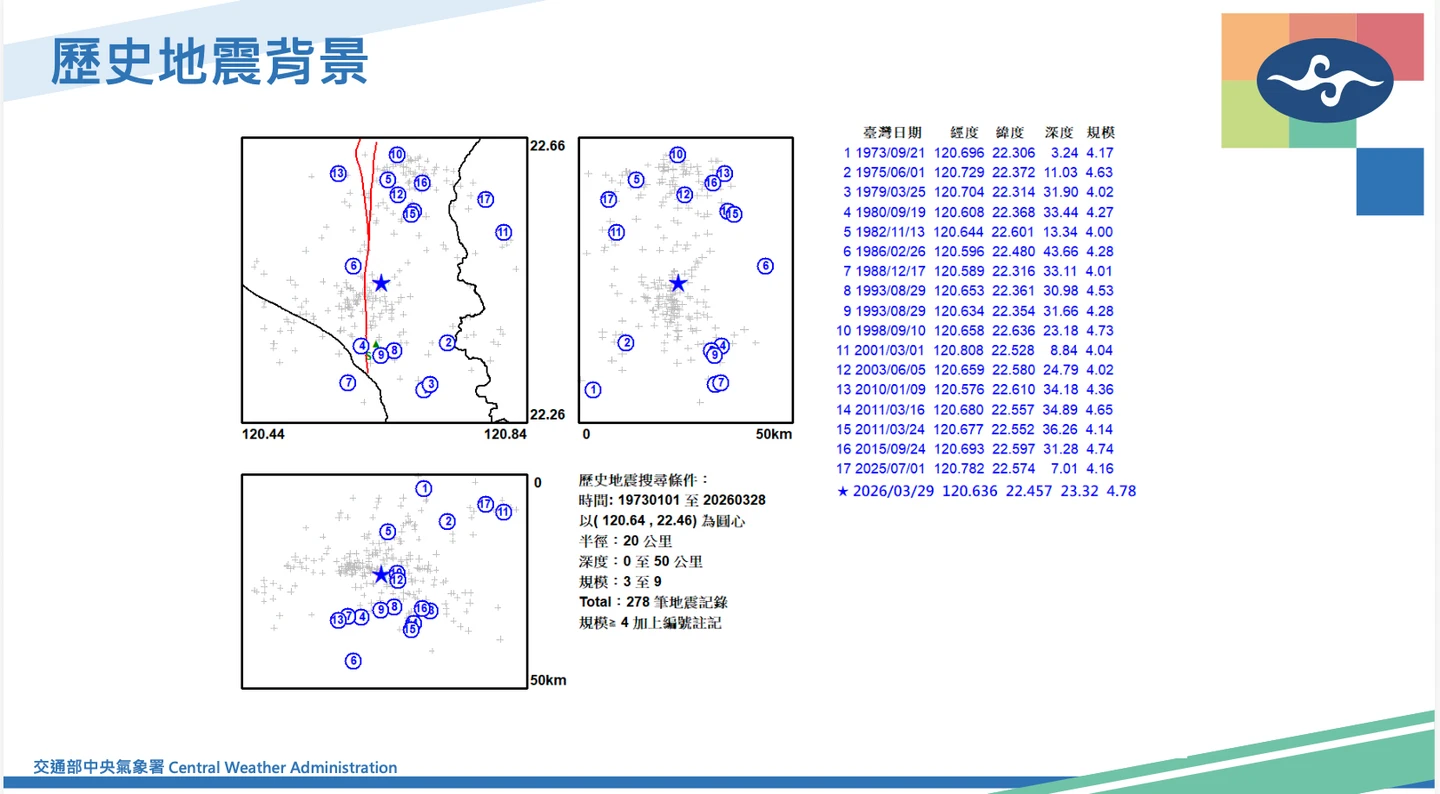Click the 歷史地震背景 slide title
The height and width of the screenshot is (794, 1440).
210,62
